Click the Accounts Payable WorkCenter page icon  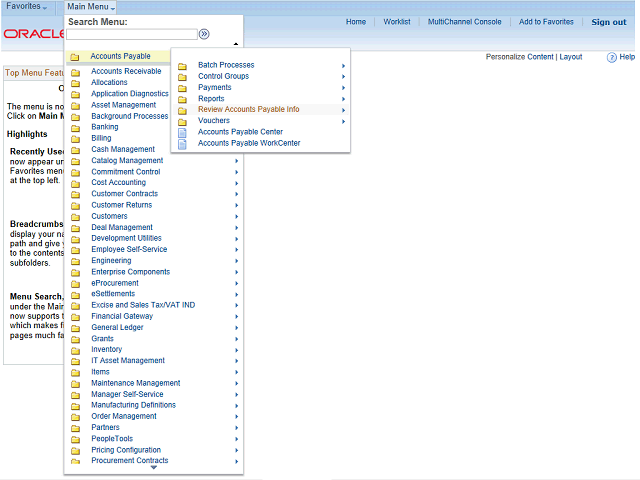coord(182,143)
